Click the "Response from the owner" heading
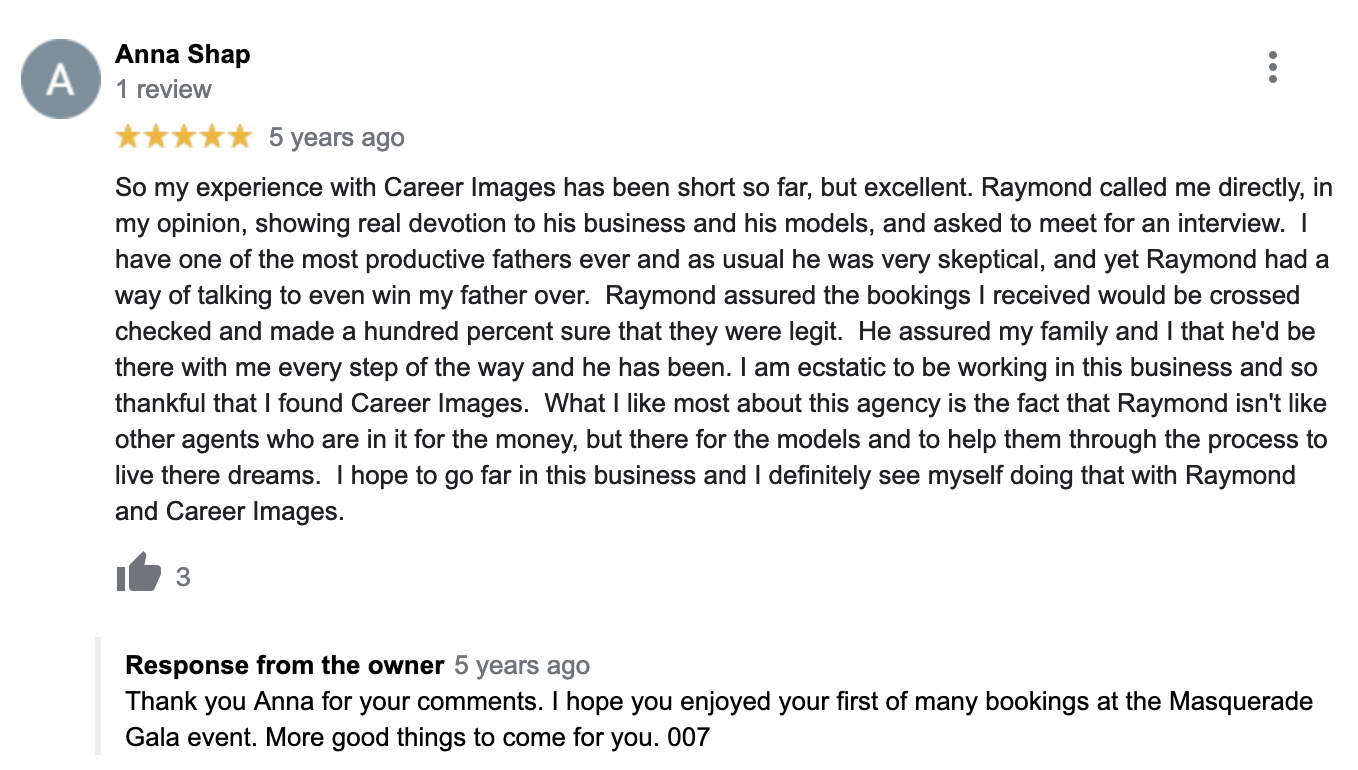 pyautogui.click(x=285, y=665)
